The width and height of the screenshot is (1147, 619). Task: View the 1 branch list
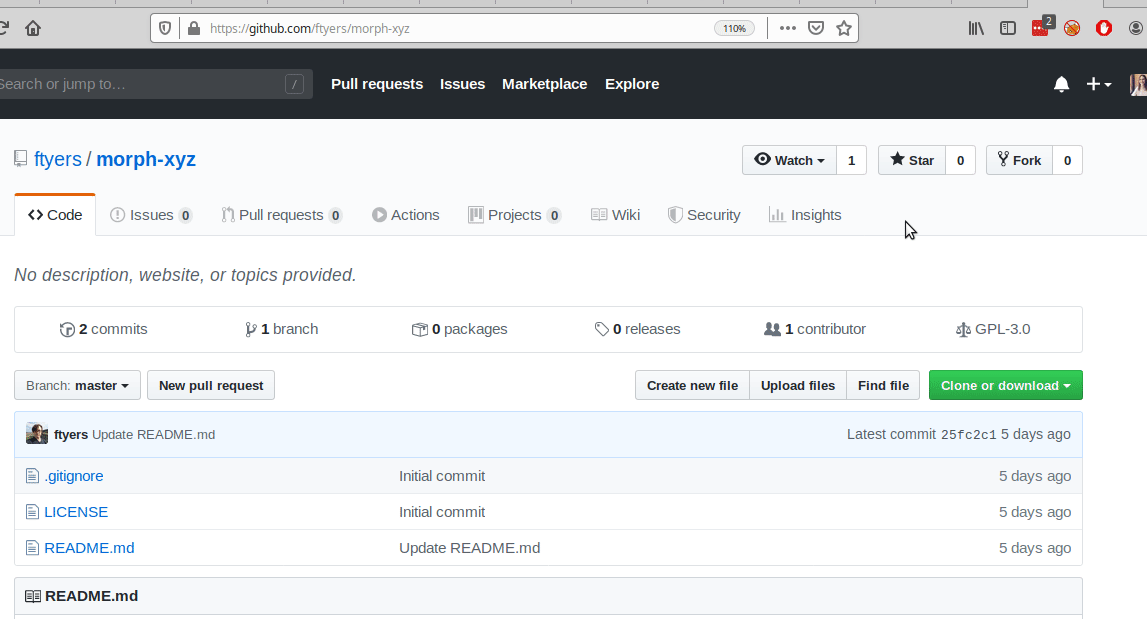[282, 329]
